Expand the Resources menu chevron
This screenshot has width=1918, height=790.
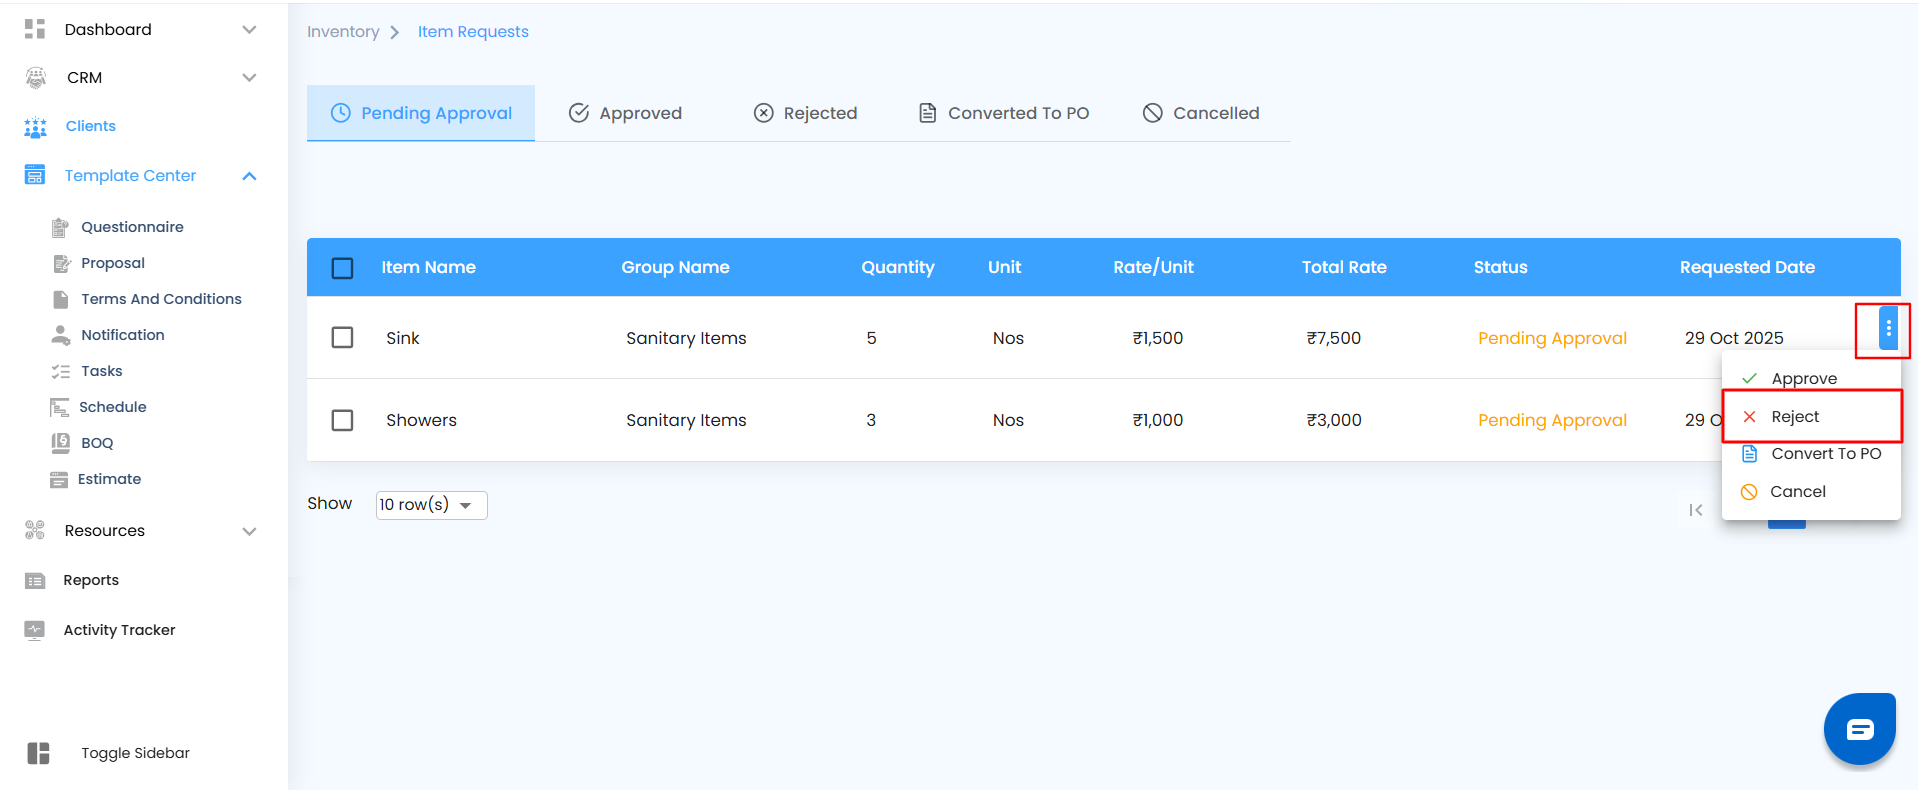point(250,531)
